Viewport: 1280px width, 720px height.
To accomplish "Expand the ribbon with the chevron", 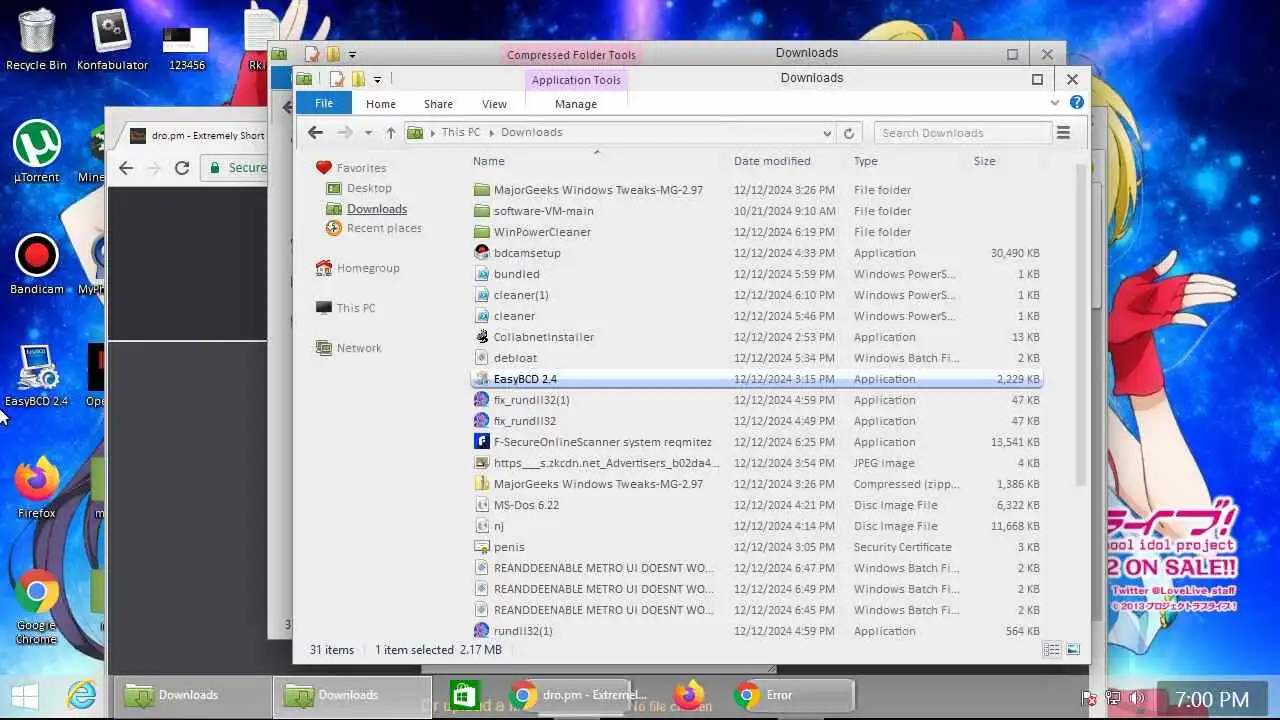I will 1055,103.
